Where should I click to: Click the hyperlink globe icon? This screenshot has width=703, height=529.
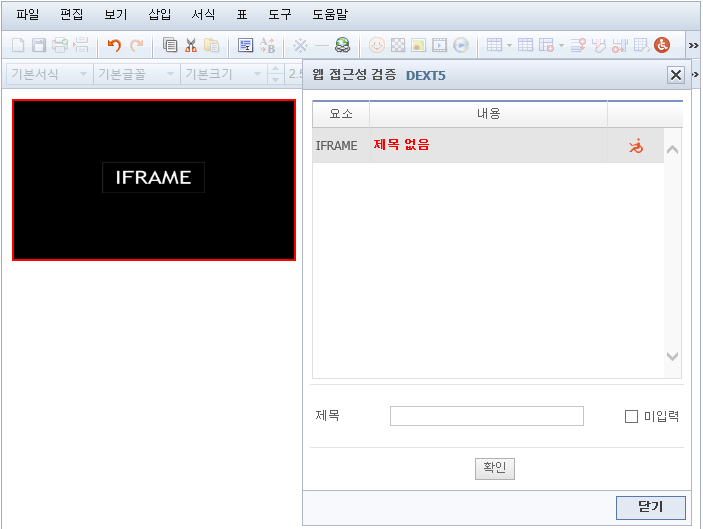click(343, 45)
